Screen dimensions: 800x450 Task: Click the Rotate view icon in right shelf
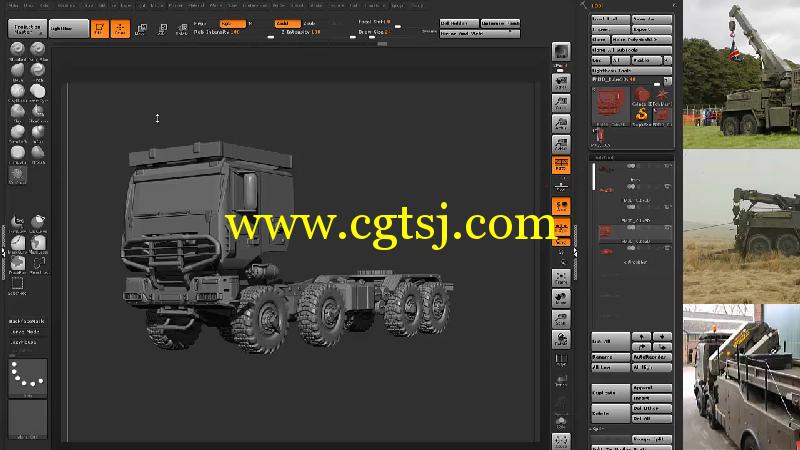coord(561,339)
